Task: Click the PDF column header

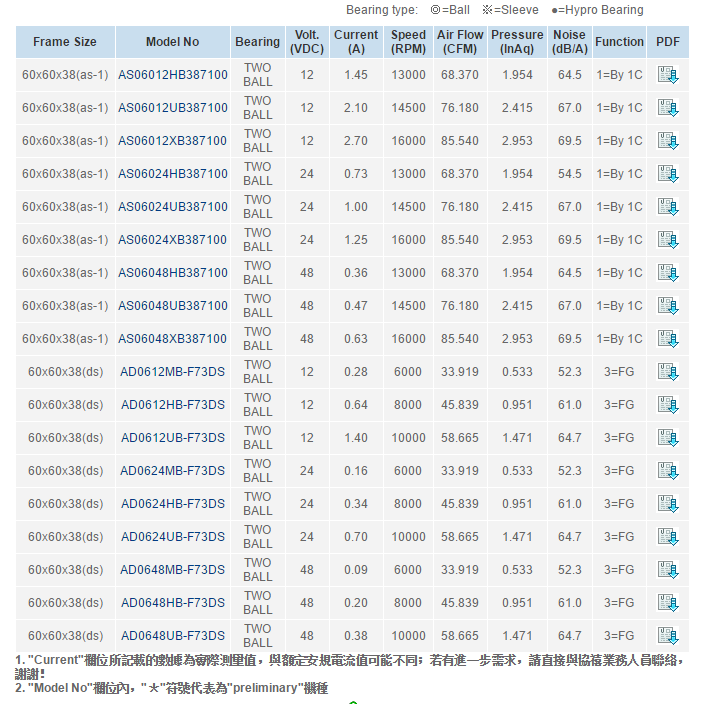Action: [668, 42]
